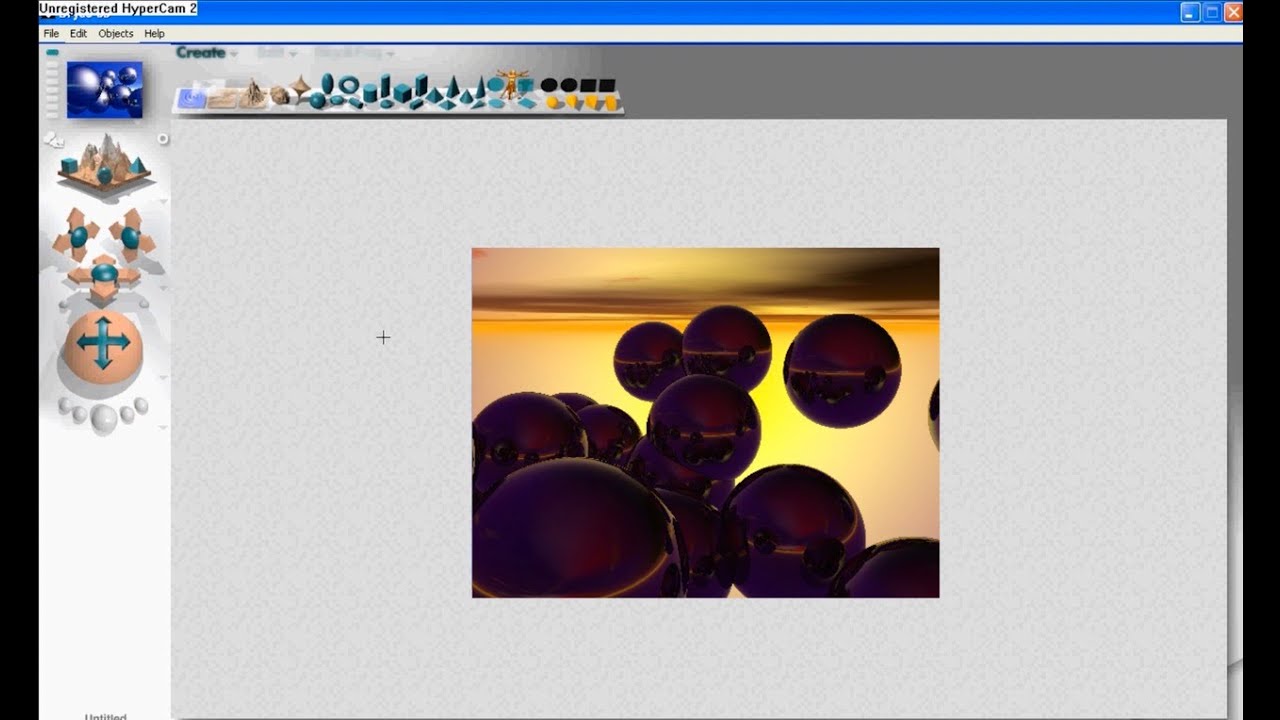
Task: Click the left camera cross control
Action: tap(79, 235)
